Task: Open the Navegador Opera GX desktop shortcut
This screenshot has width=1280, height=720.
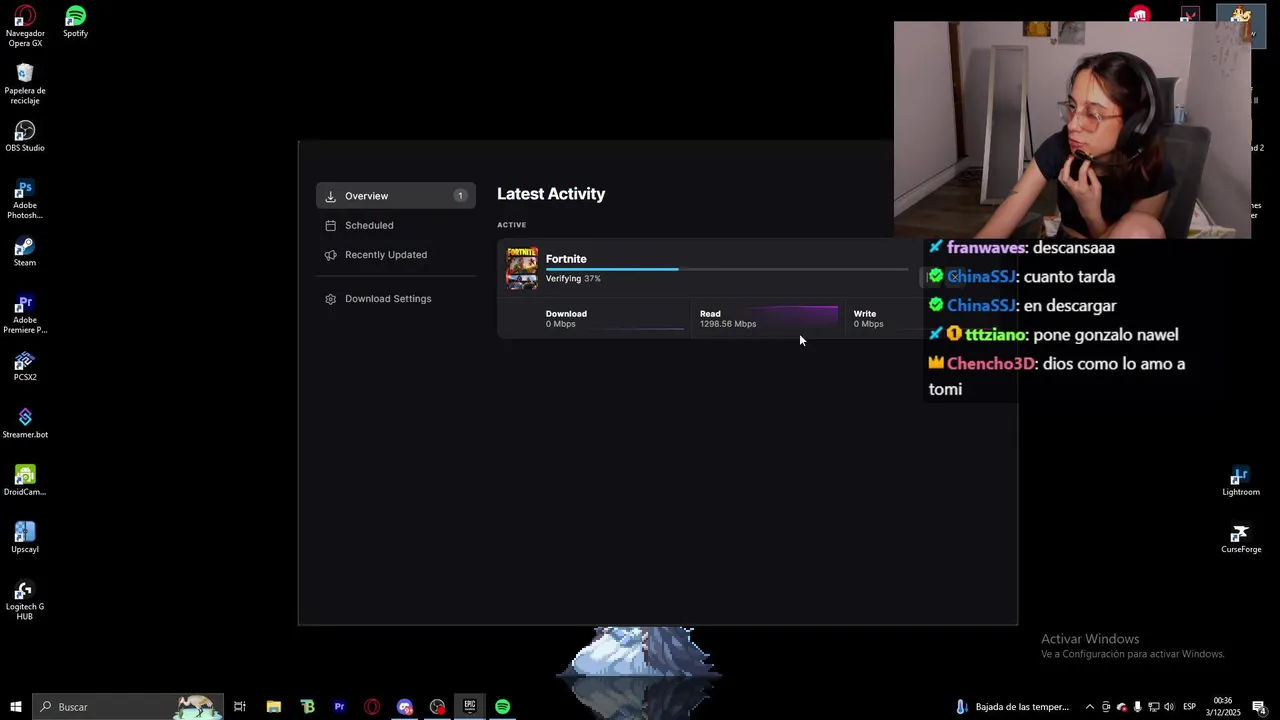Action: [25, 26]
